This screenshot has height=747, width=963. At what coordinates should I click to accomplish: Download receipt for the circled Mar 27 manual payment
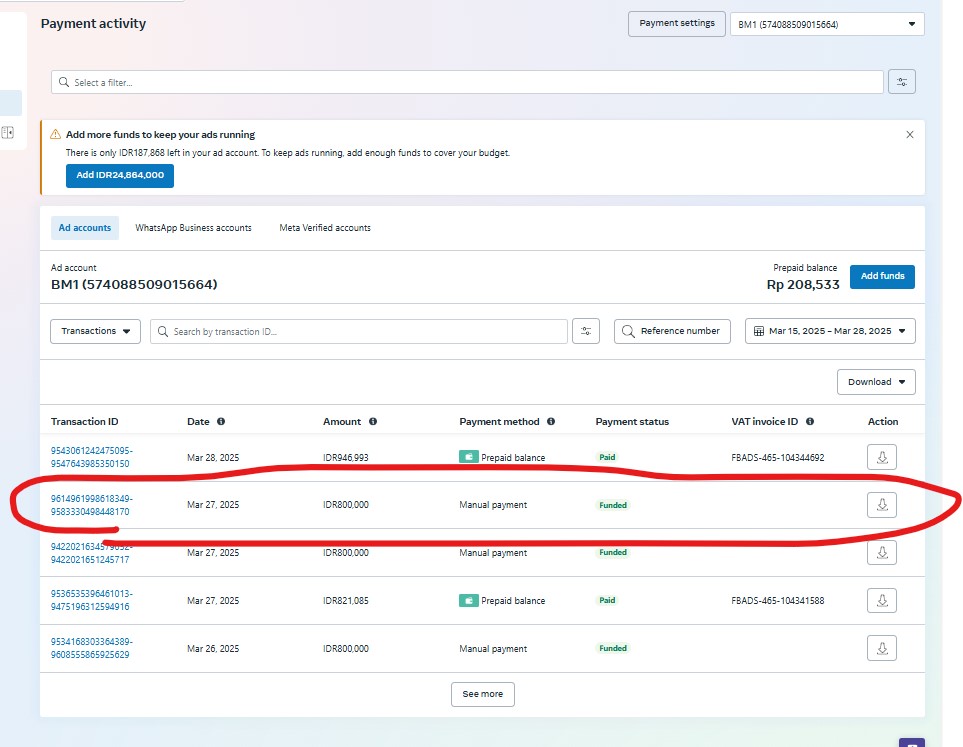pos(881,505)
